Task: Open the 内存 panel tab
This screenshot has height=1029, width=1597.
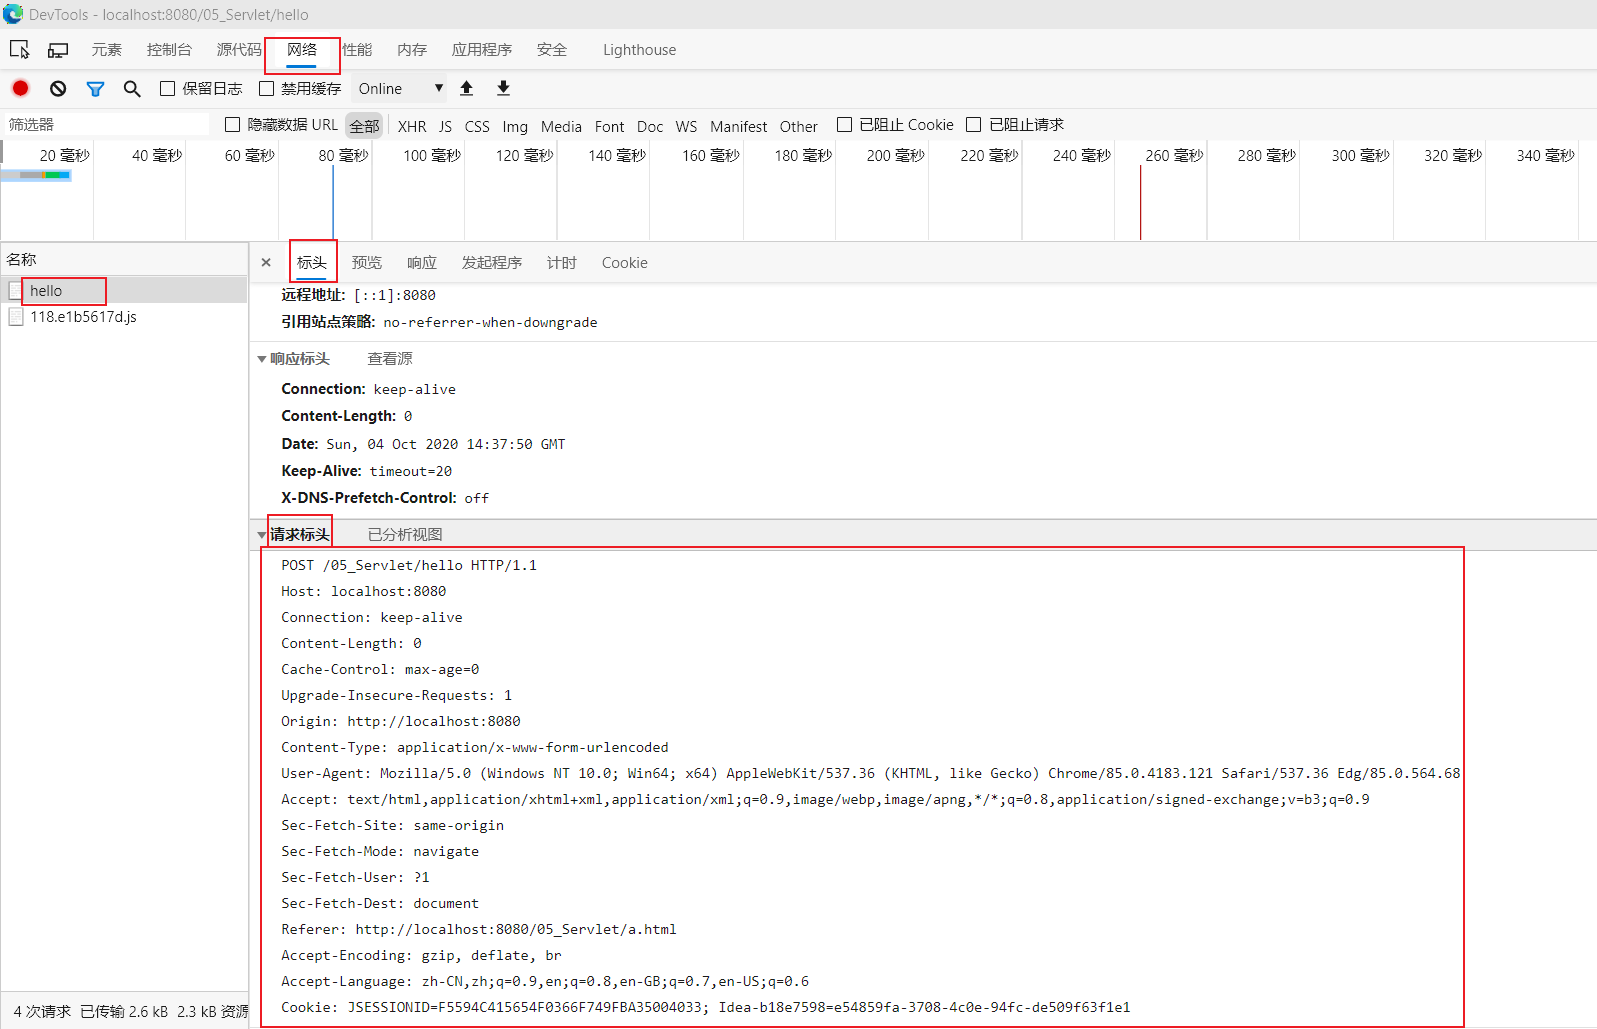Action: point(412,49)
